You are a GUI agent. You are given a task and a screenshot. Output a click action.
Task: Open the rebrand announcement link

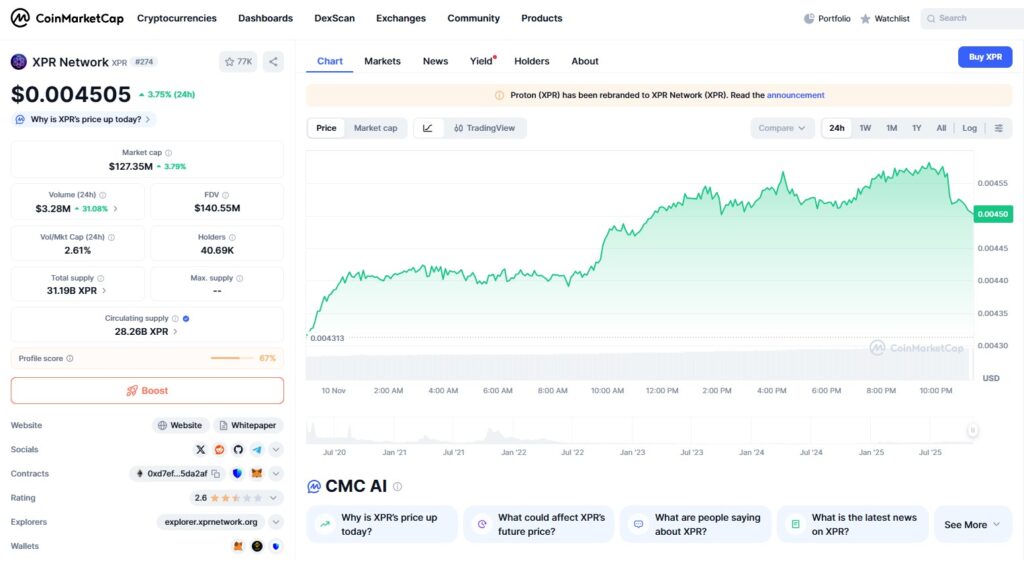tap(795, 95)
